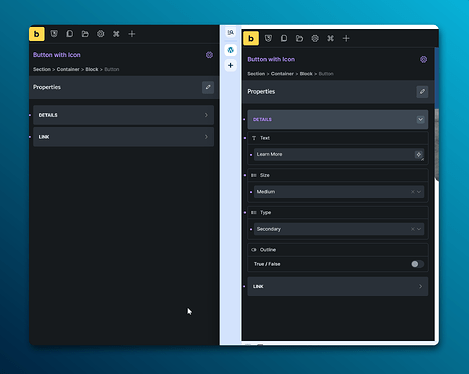Click the plus icon in the collapsed-Details panel toolbar
469x374 pixels.
(x=132, y=34)
